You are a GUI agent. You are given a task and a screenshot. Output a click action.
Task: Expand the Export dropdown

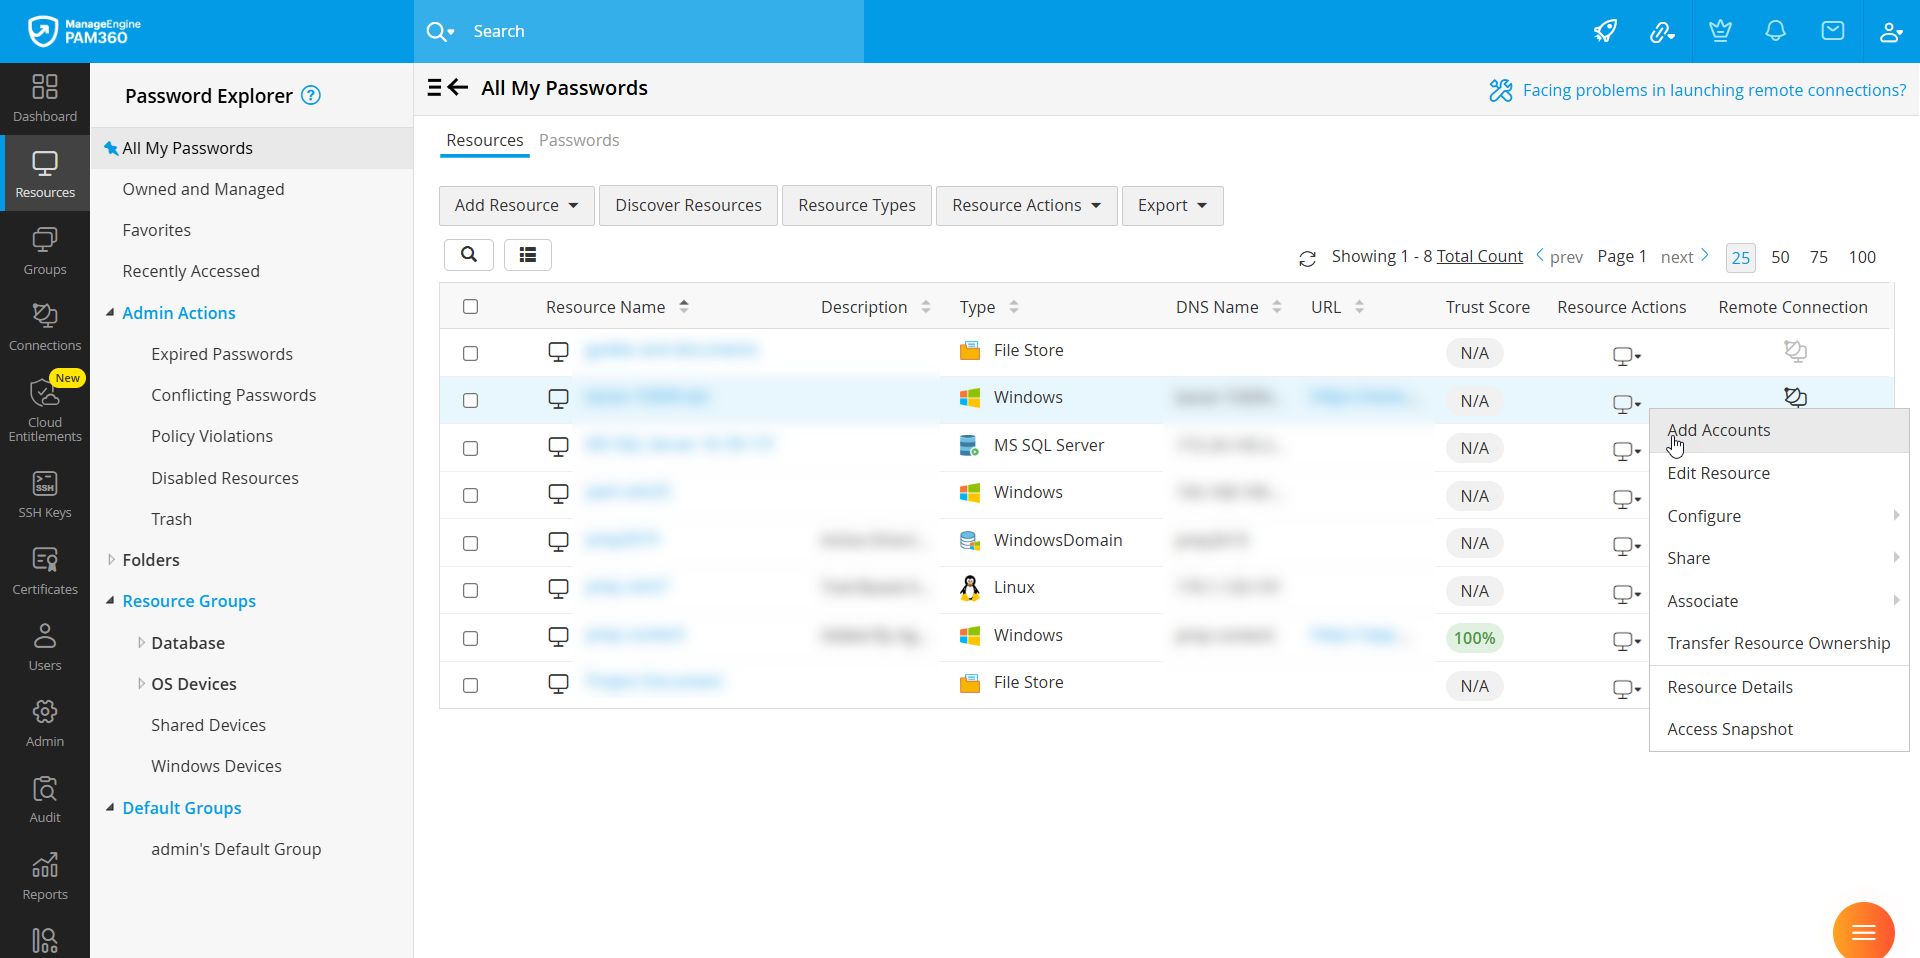pyautogui.click(x=1172, y=205)
